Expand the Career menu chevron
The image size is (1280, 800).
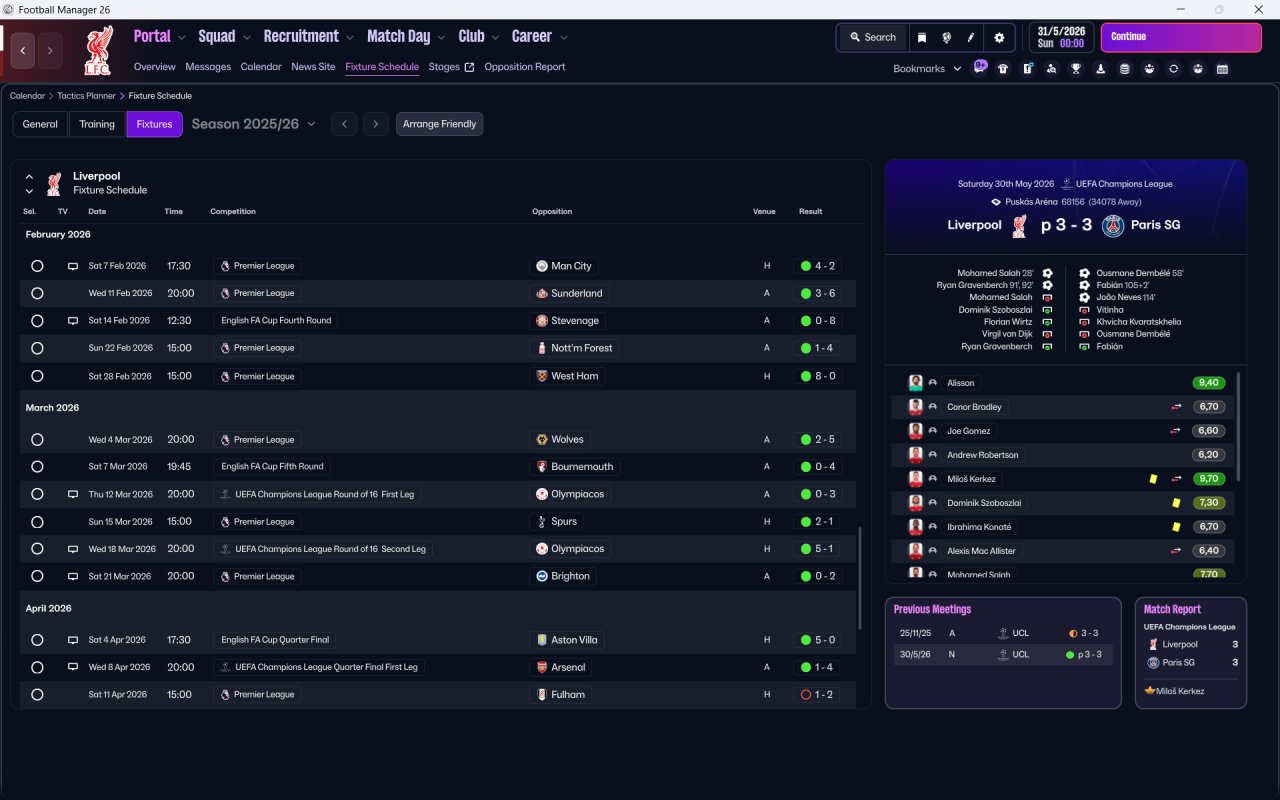point(564,37)
